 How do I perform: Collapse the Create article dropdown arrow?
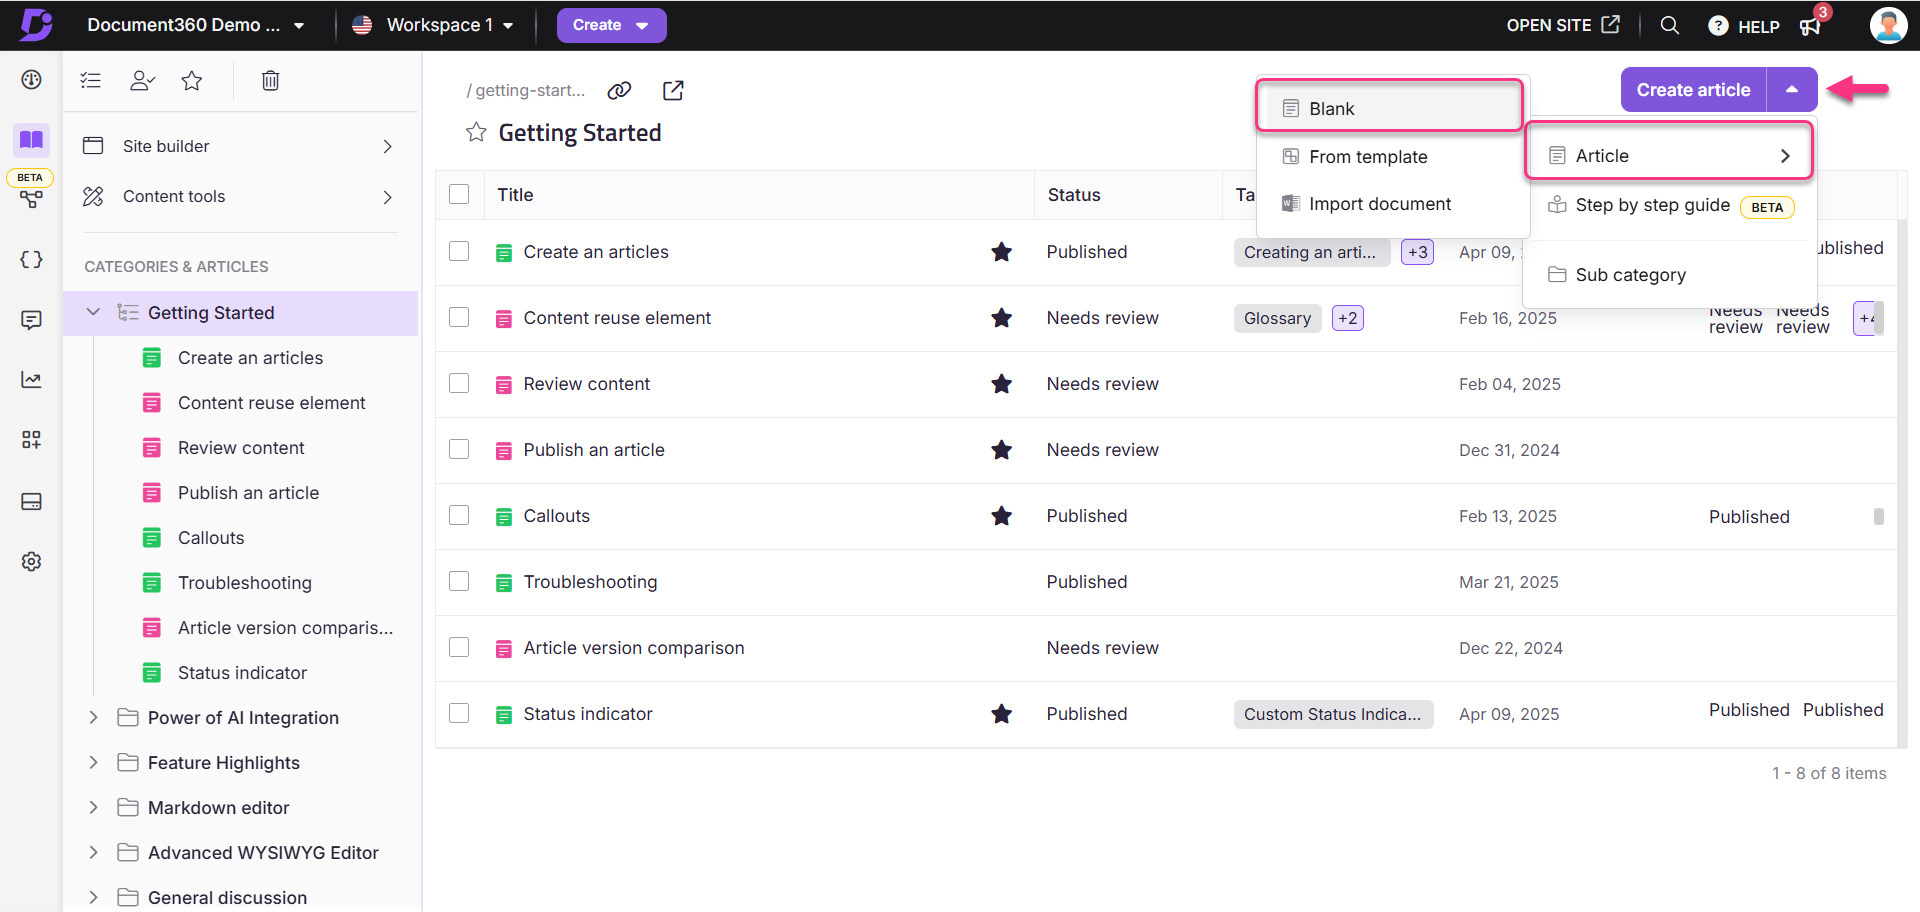pos(1792,90)
